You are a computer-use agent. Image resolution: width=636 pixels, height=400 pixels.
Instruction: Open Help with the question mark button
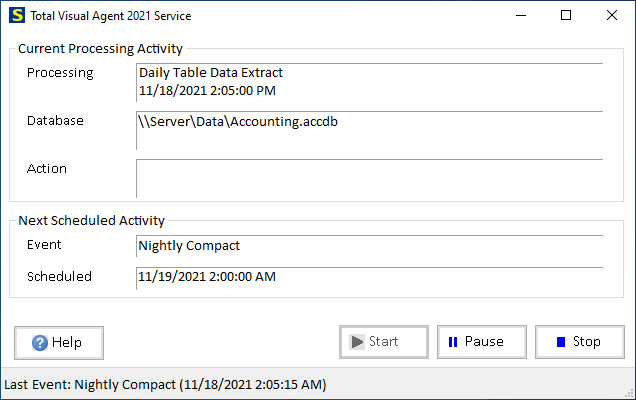click(x=59, y=343)
